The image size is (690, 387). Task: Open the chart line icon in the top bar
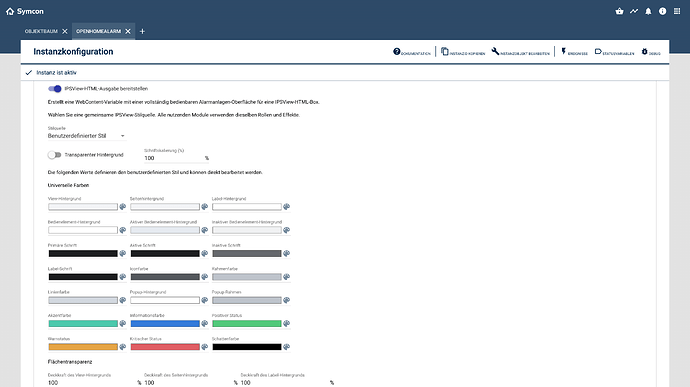[634, 11]
